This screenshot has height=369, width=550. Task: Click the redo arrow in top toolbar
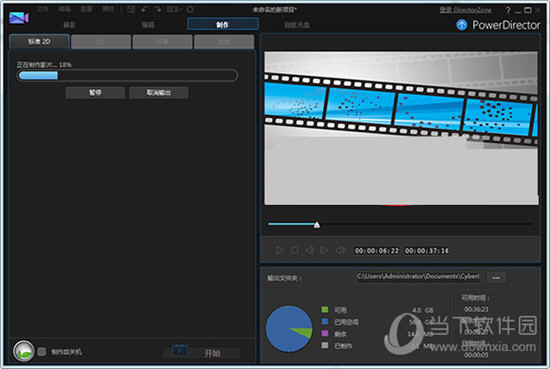[158, 9]
